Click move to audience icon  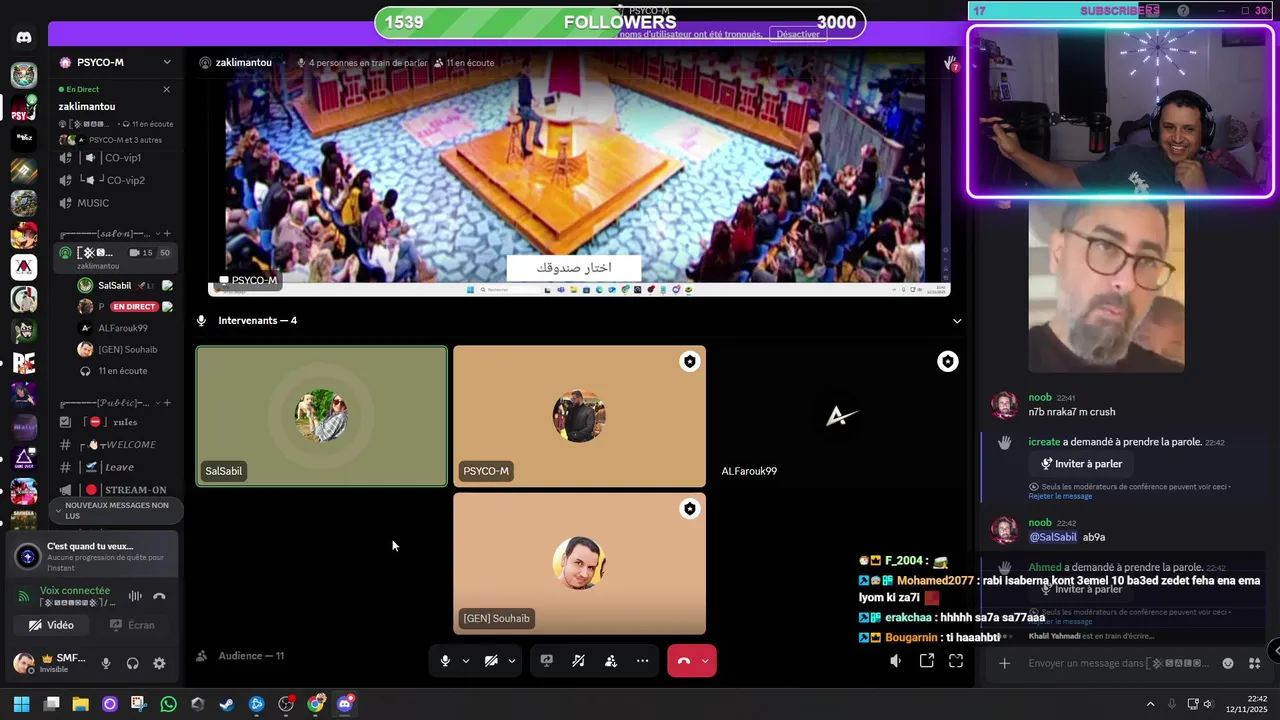611,661
